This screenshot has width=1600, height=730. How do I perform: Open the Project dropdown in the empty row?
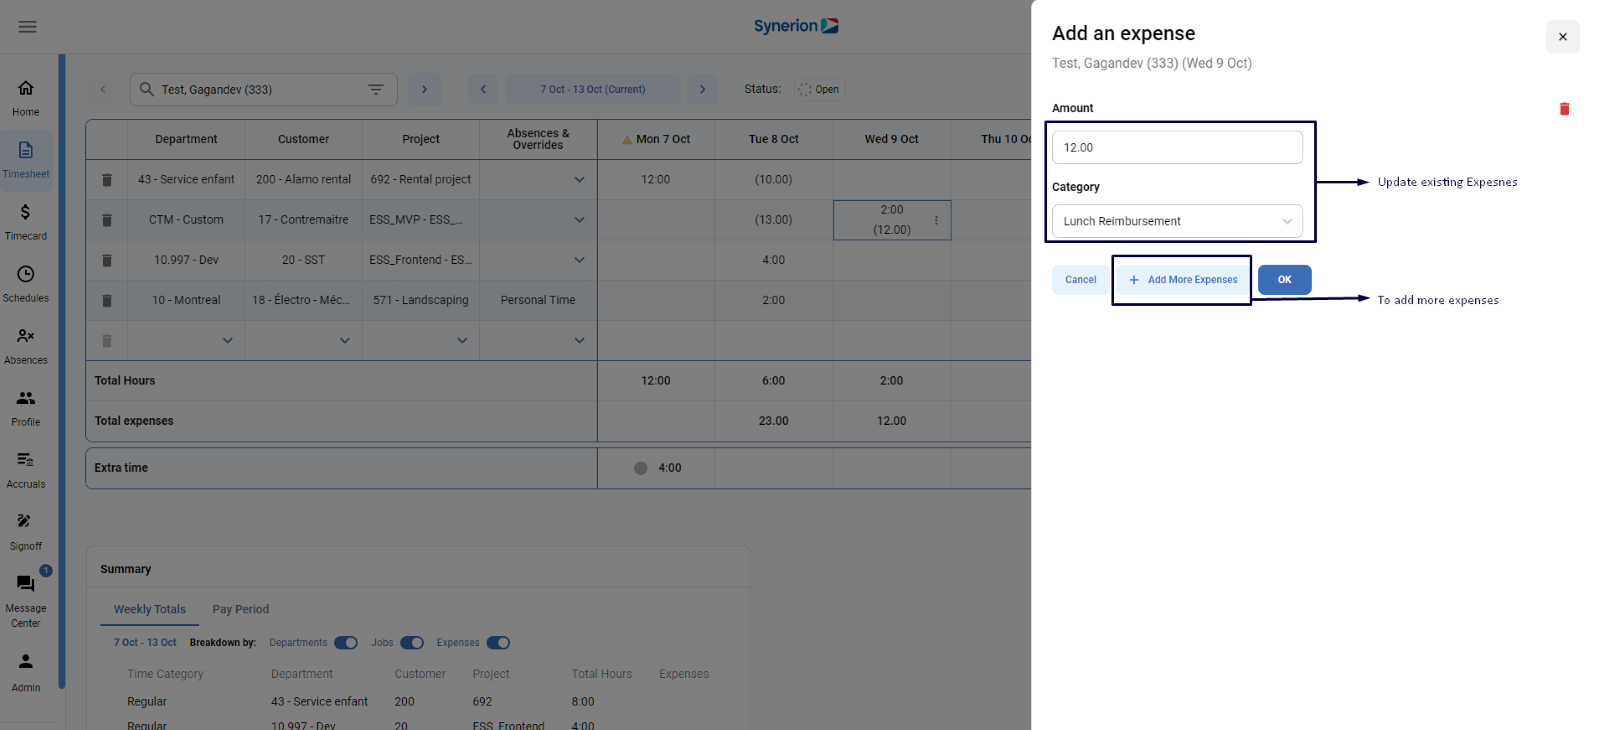[x=461, y=341]
